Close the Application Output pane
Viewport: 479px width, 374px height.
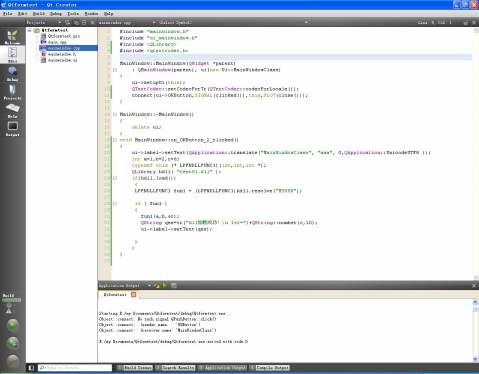(x=474, y=286)
